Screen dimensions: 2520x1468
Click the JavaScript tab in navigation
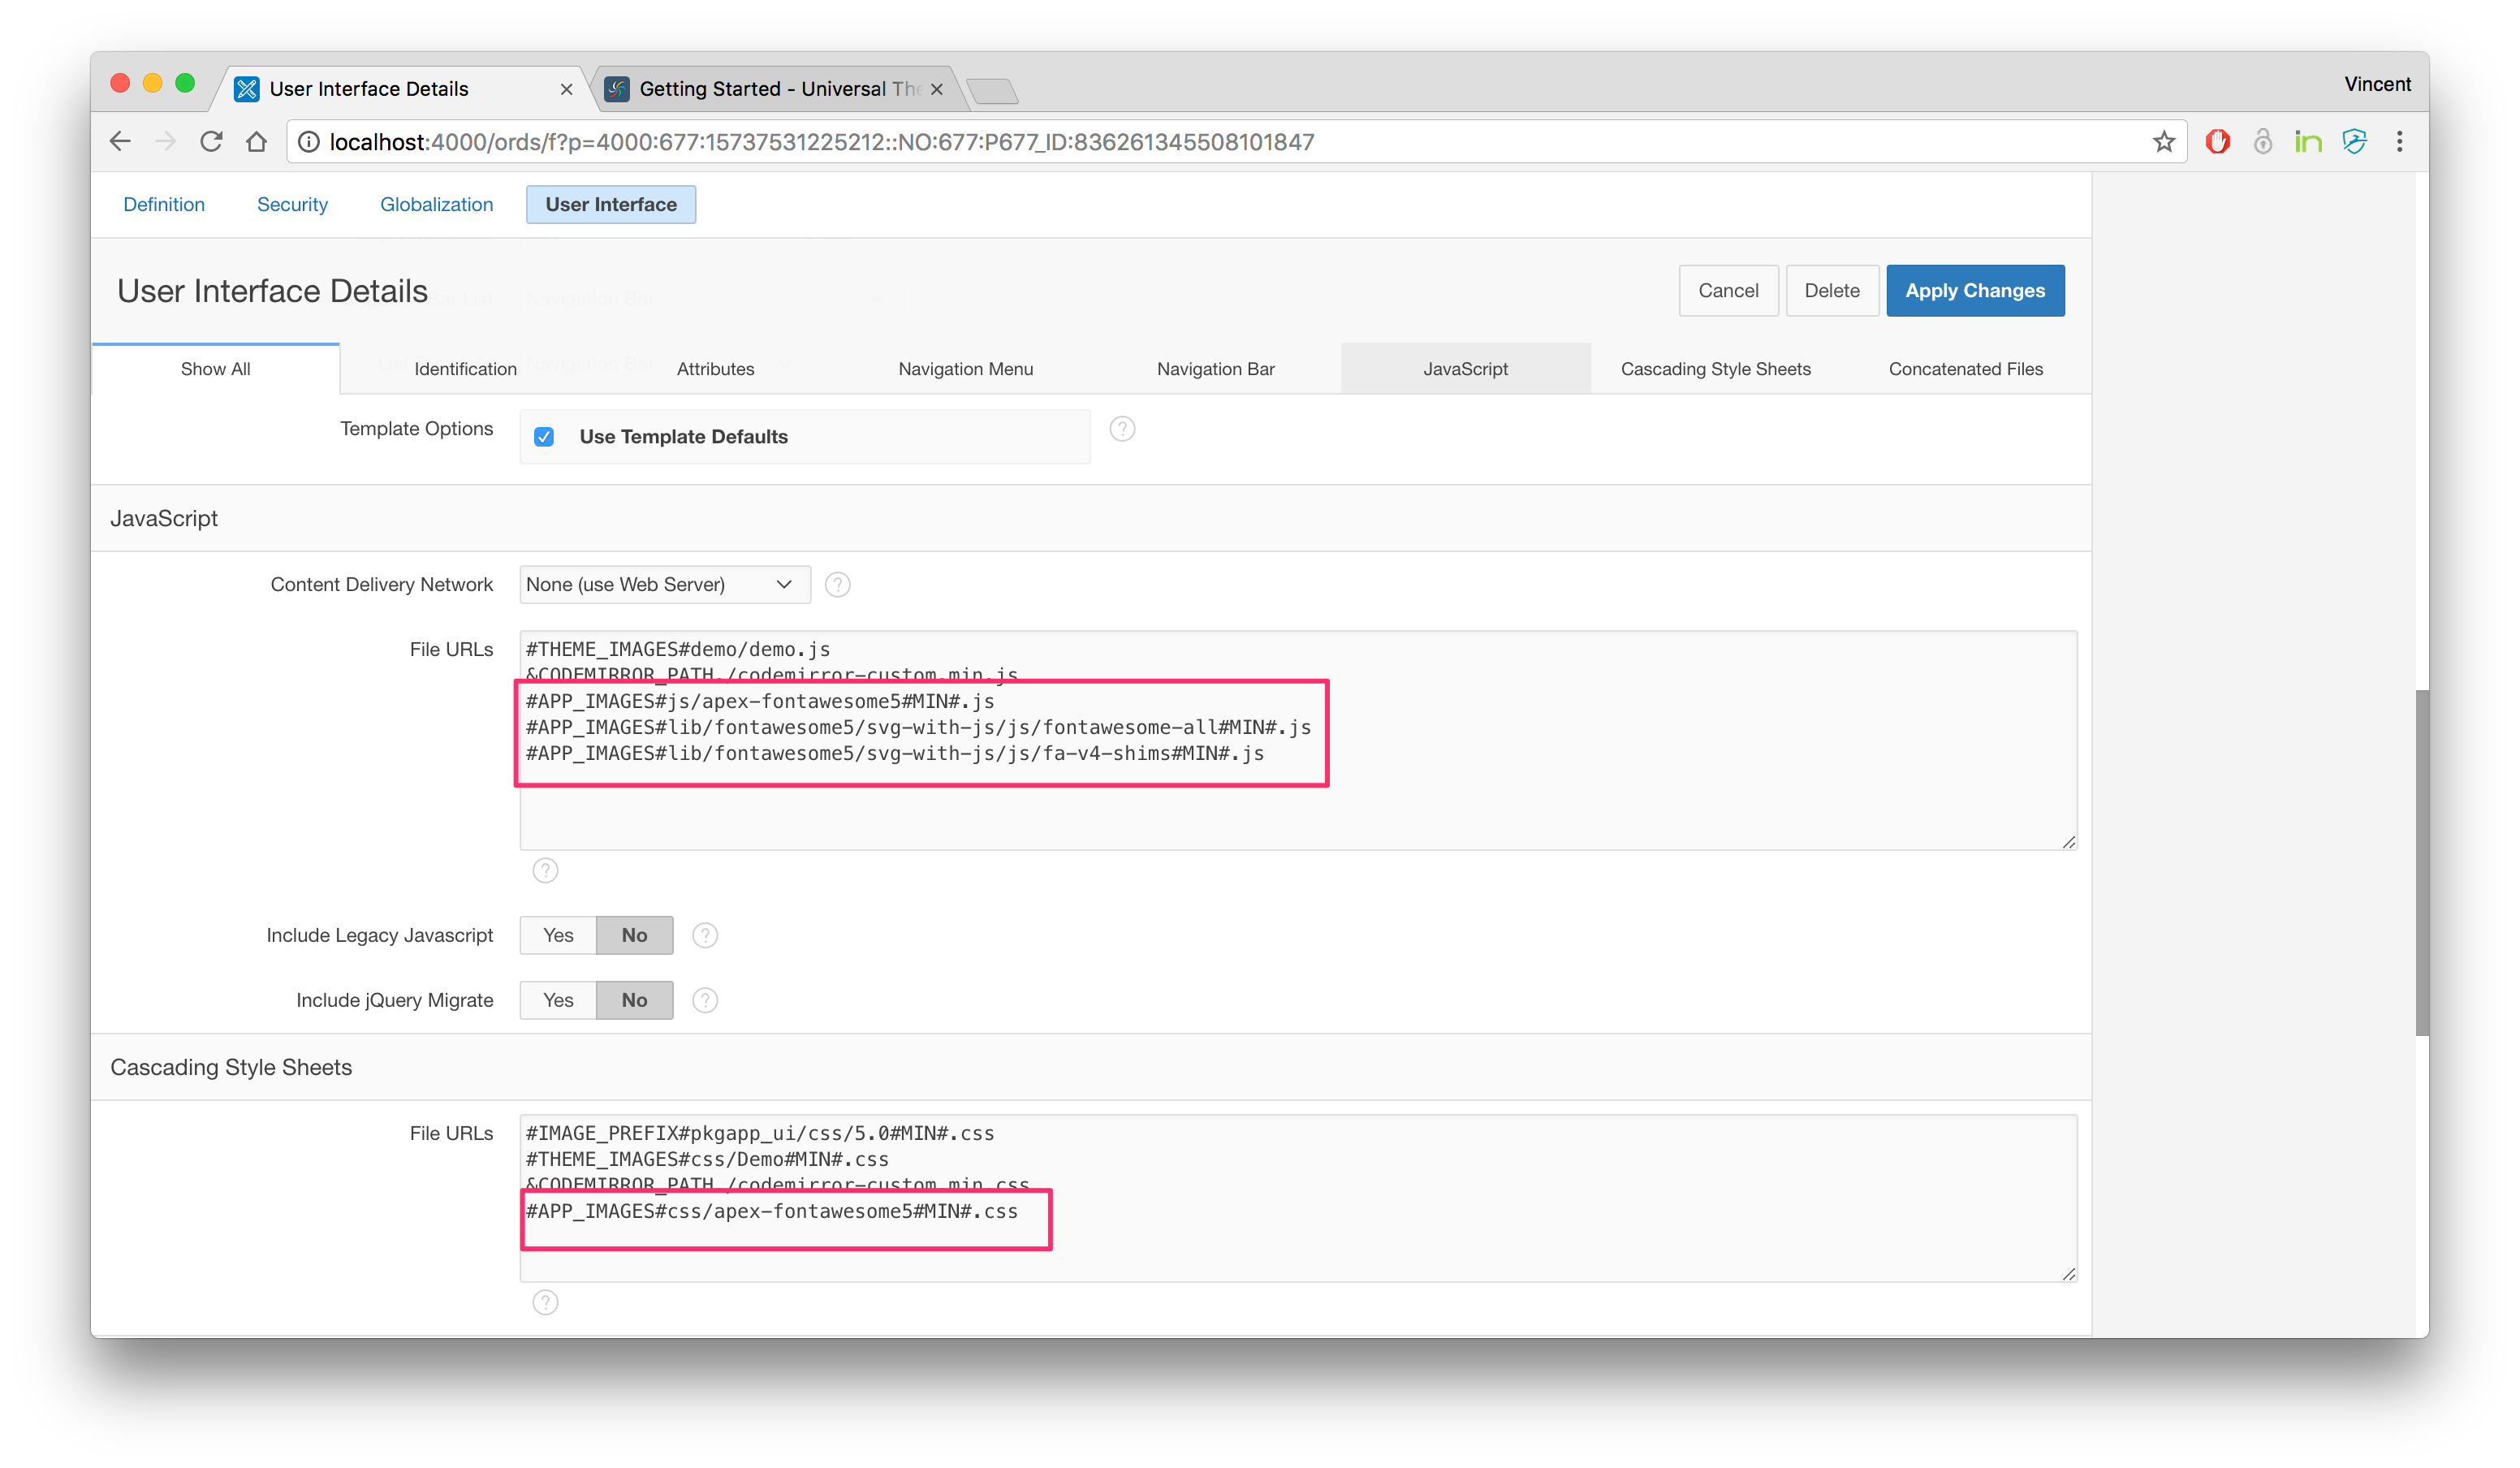tap(1465, 369)
